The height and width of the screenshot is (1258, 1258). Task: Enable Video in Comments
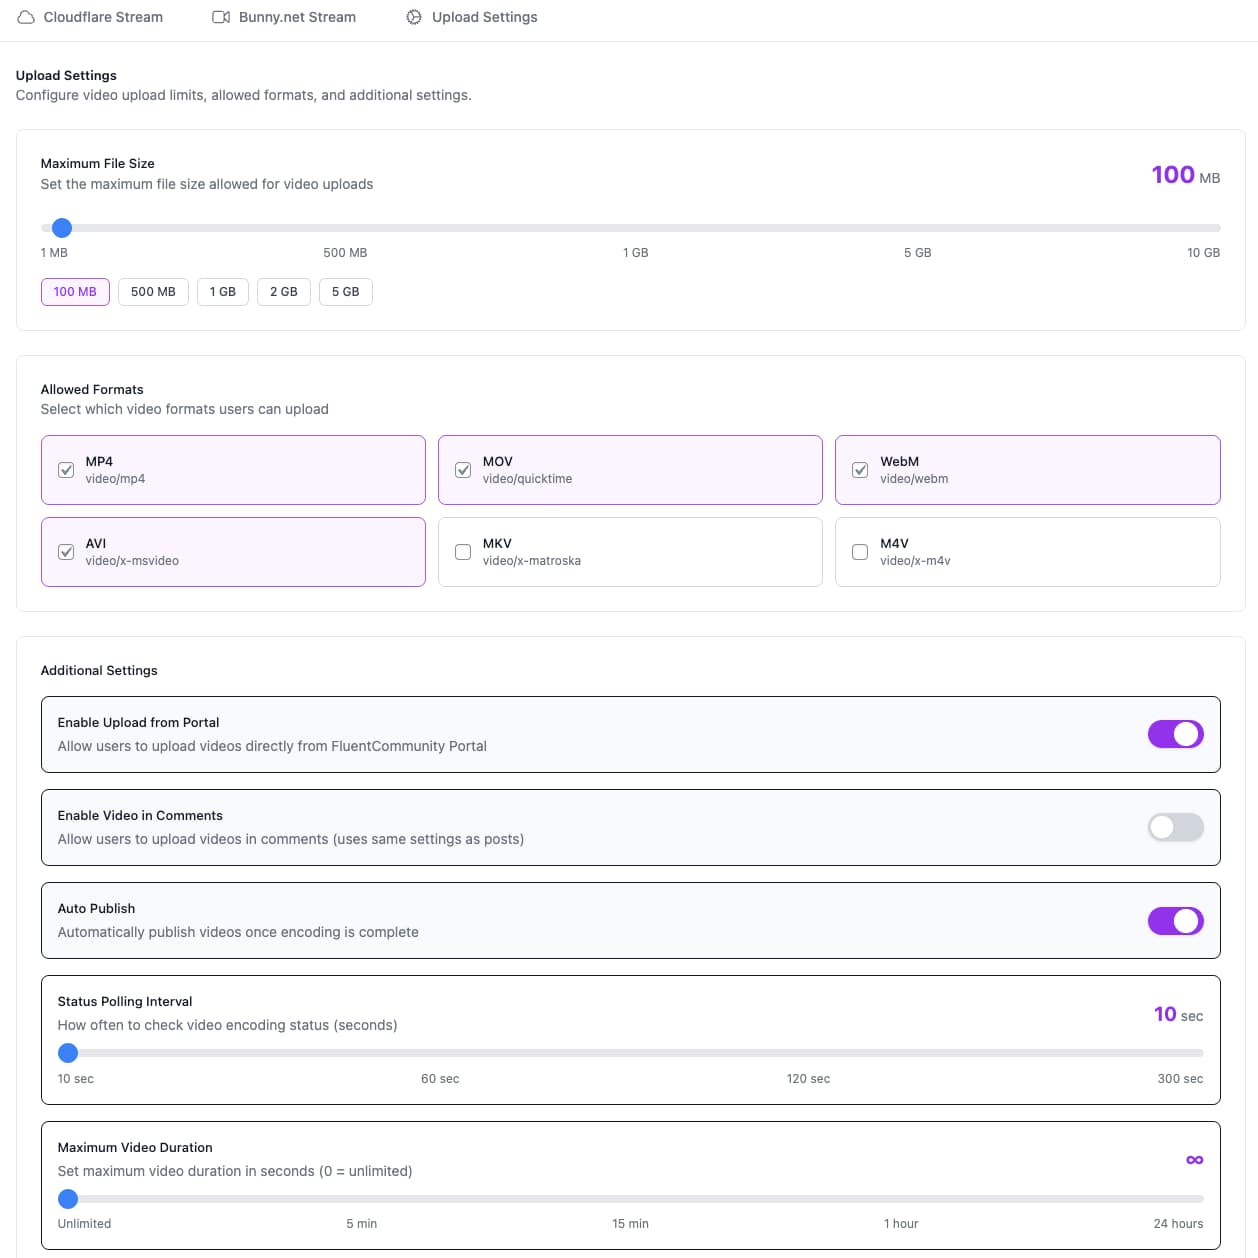click(x=1175, y=827)
